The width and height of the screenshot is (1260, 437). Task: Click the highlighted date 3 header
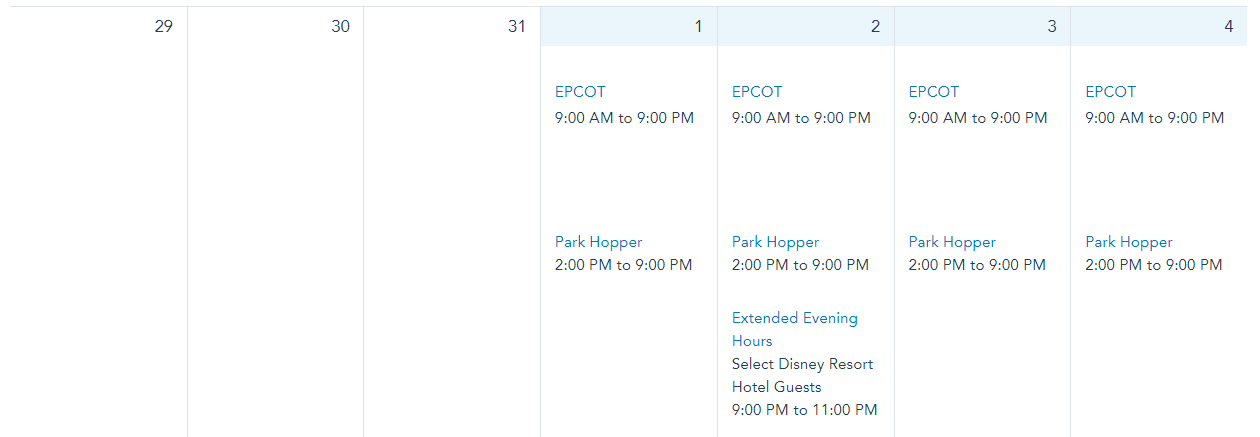983,27
